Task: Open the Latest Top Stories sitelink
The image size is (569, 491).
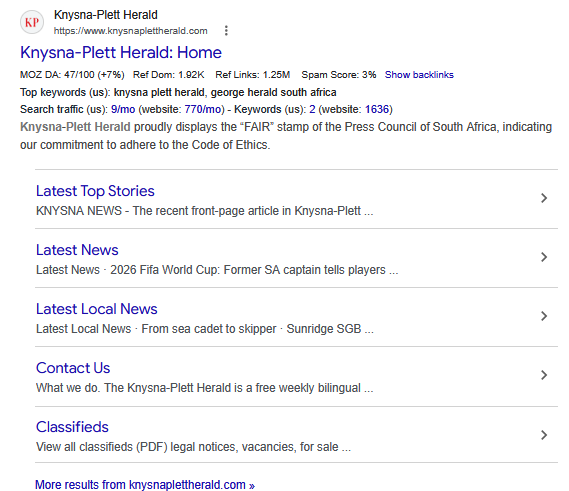Action: point(95,191)
